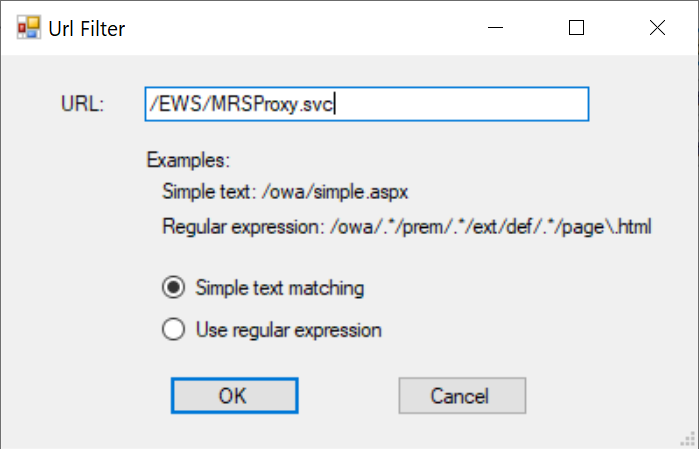699x449 pixels.
Task: Click the "URL:" field label
Action: 83,104
